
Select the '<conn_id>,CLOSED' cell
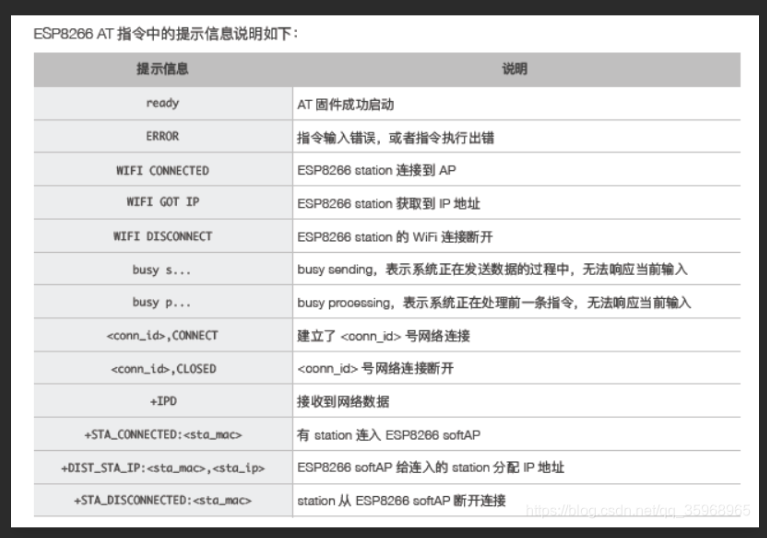pos(163,369)
